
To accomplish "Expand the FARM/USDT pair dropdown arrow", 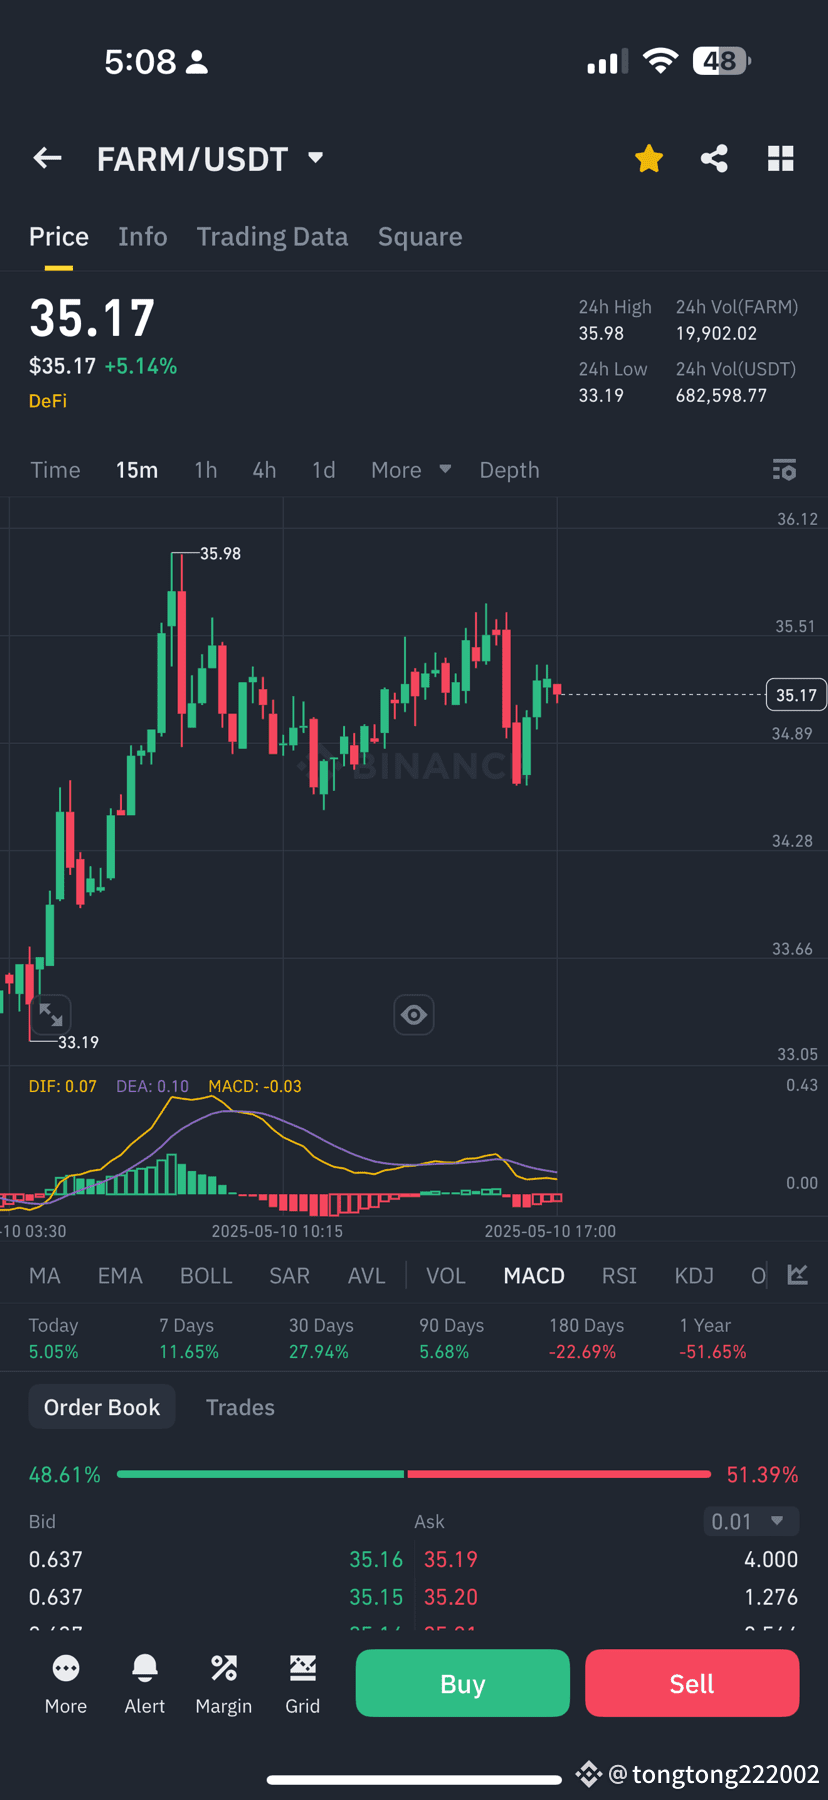I will coord(316,158).
